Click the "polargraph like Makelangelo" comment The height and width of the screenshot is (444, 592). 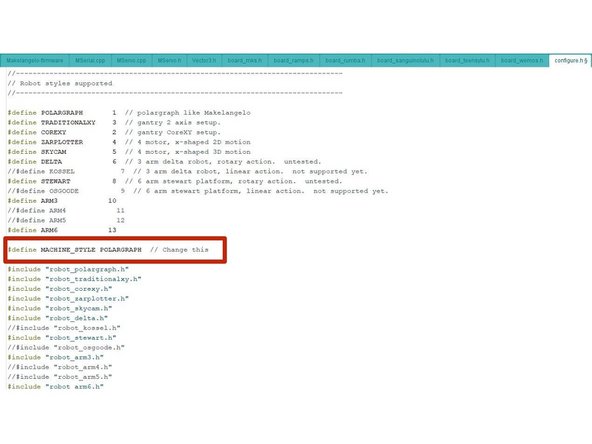194,113
